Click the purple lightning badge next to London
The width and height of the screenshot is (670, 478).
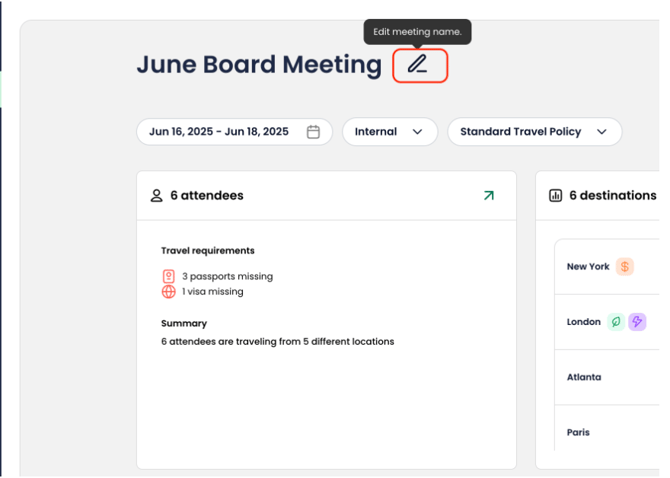637,322
